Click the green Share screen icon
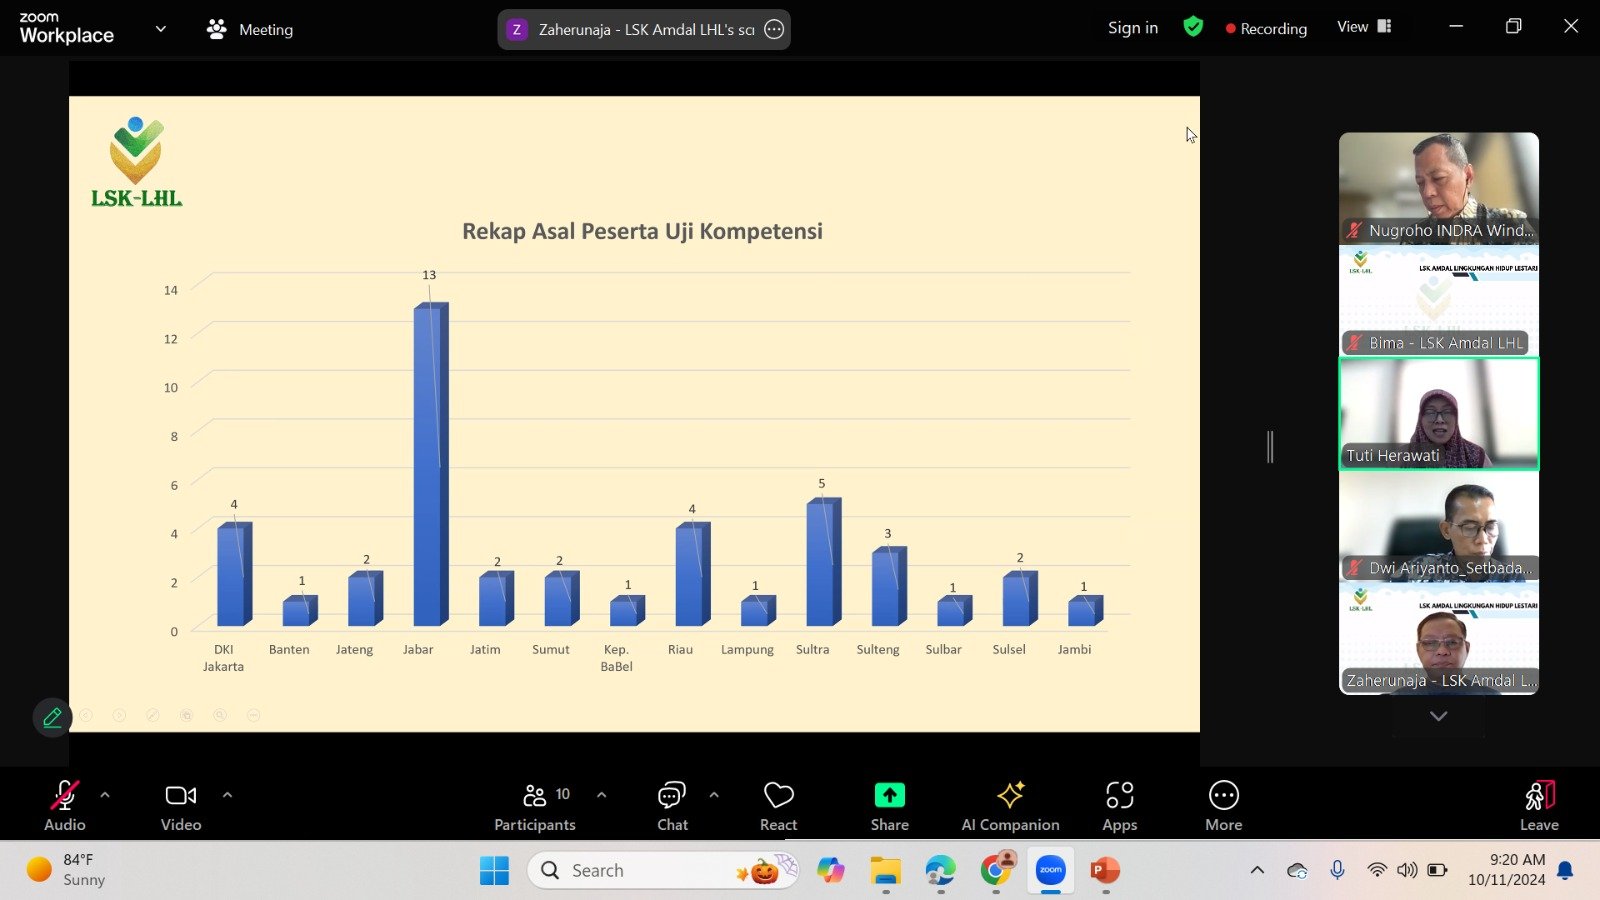This screenshot has height=900, width=1600. pyautogui.click(x=889, y=796)
